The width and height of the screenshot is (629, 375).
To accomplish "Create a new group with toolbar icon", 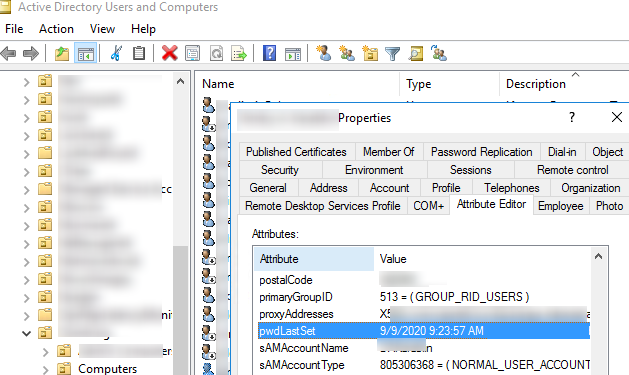I will click(347, 53).
